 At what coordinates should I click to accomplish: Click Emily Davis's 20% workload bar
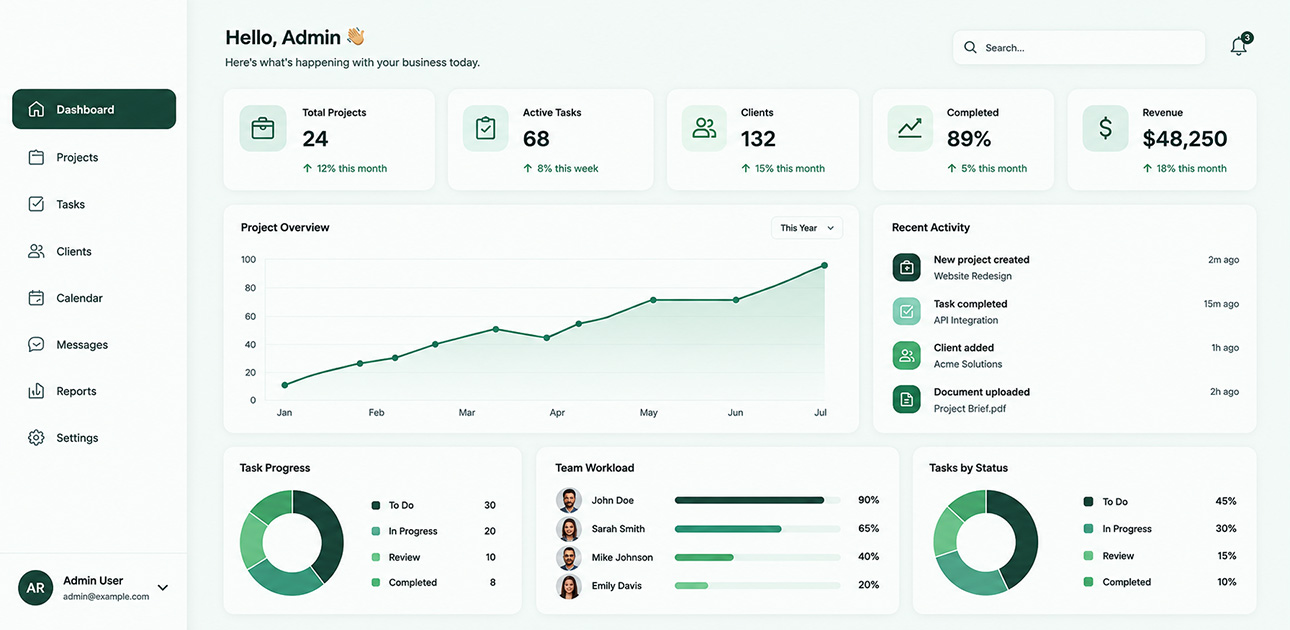[x=758, y=586]
